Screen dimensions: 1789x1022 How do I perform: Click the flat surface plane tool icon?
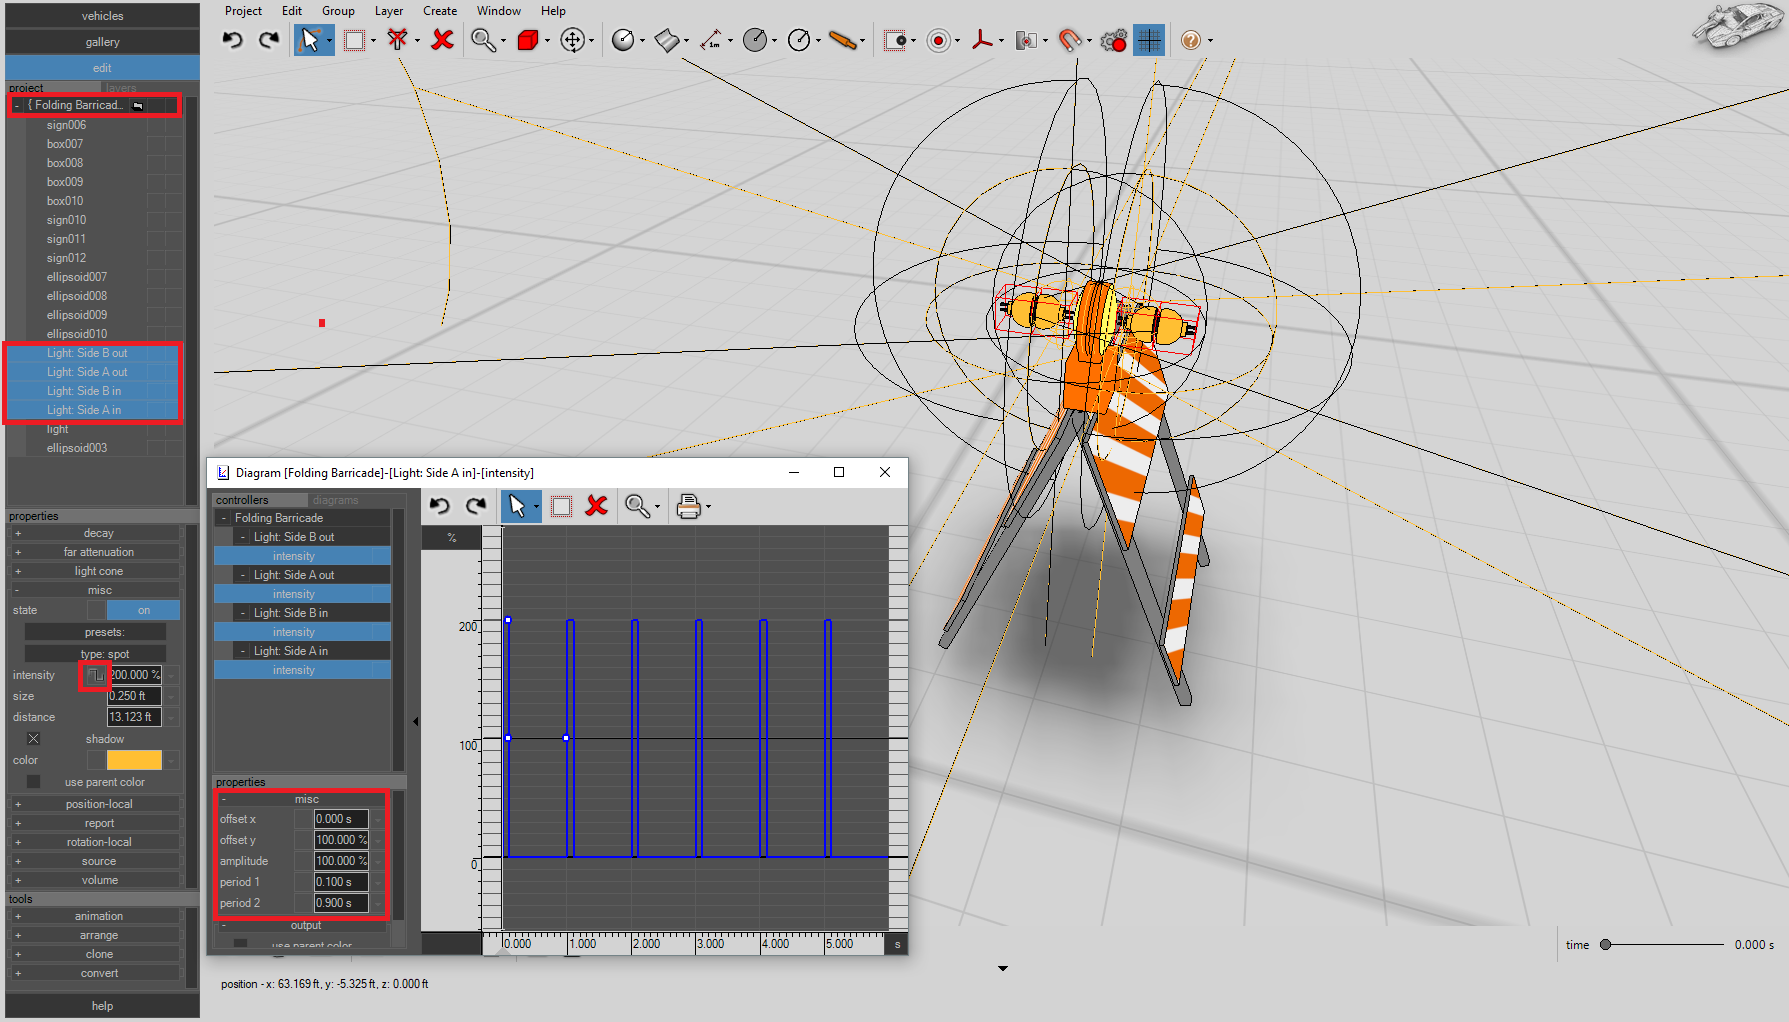coord(667,40)
